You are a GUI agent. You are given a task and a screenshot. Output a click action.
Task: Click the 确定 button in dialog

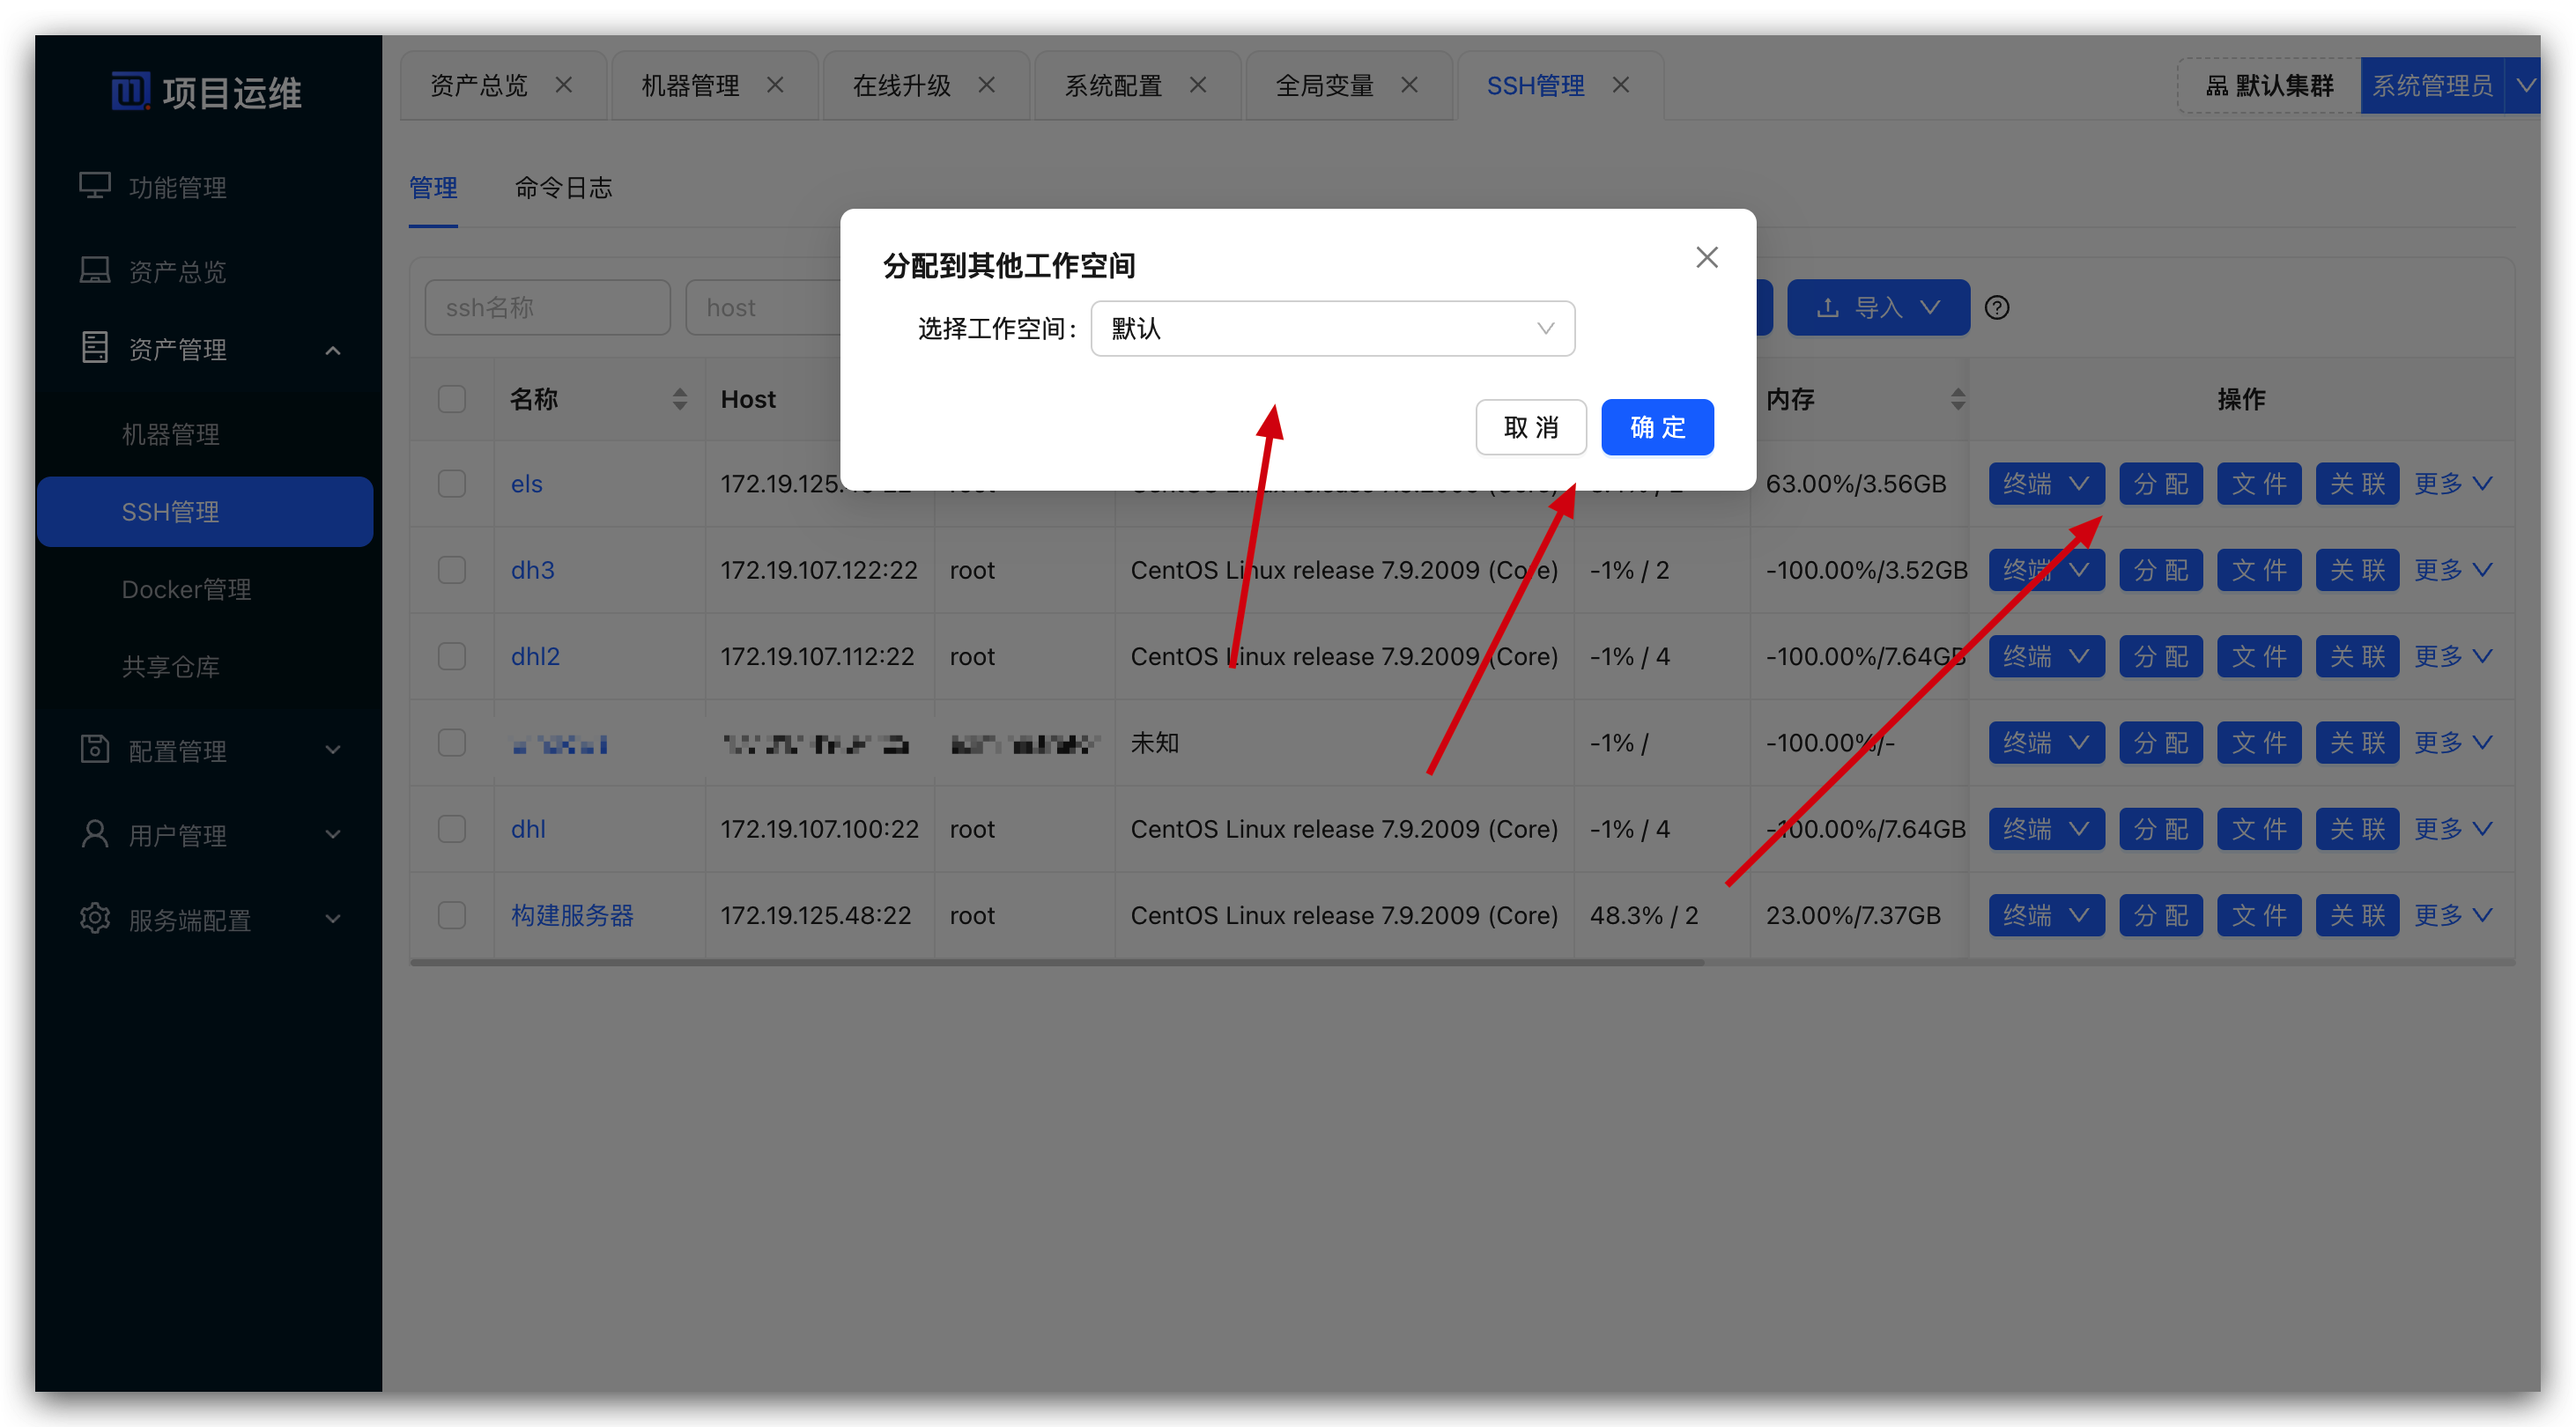pos(1657,427)
